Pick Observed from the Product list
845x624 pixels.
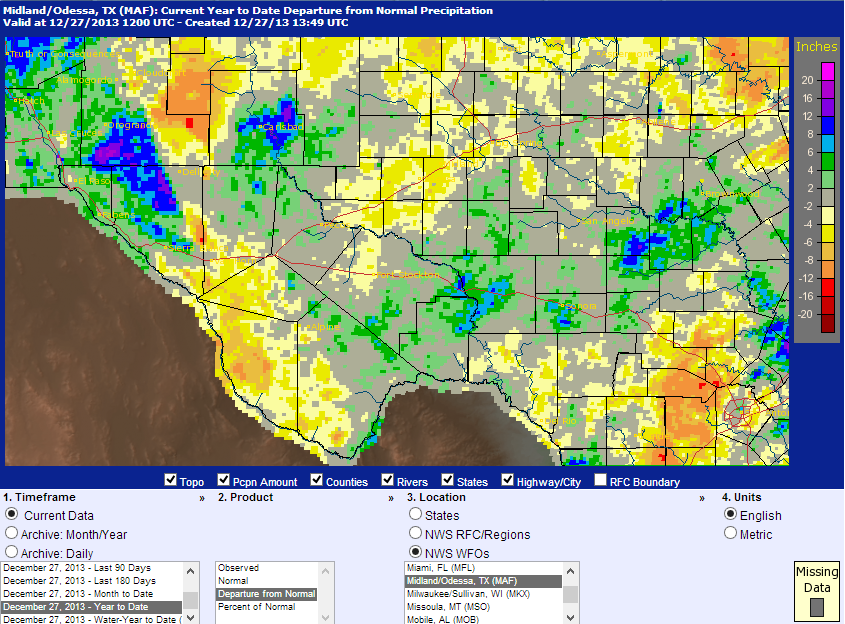pos(240,567)
